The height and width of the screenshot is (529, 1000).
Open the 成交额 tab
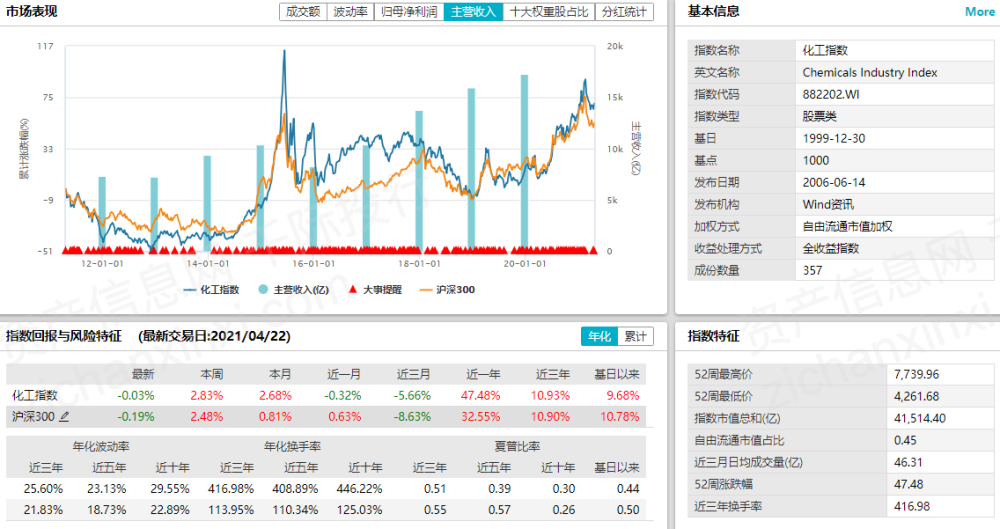tap(303, 12)
